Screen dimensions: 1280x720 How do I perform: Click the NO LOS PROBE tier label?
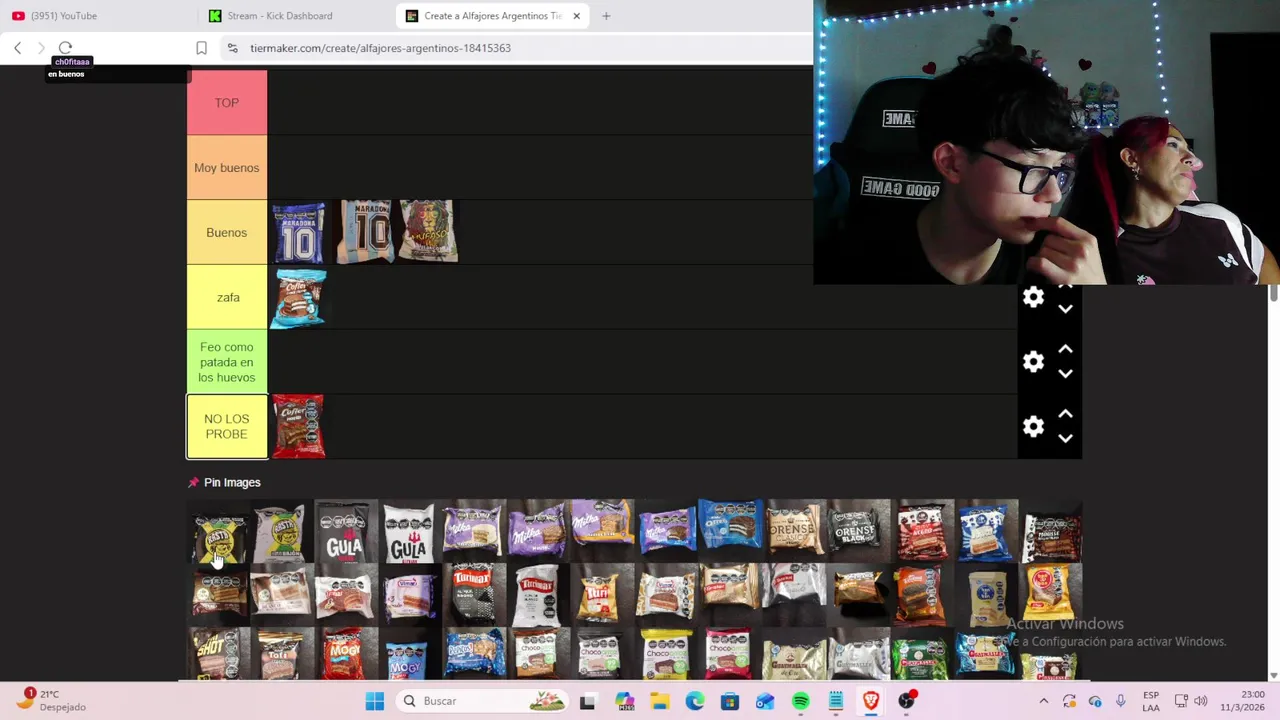pyautogui.click(x=227, y=427)
